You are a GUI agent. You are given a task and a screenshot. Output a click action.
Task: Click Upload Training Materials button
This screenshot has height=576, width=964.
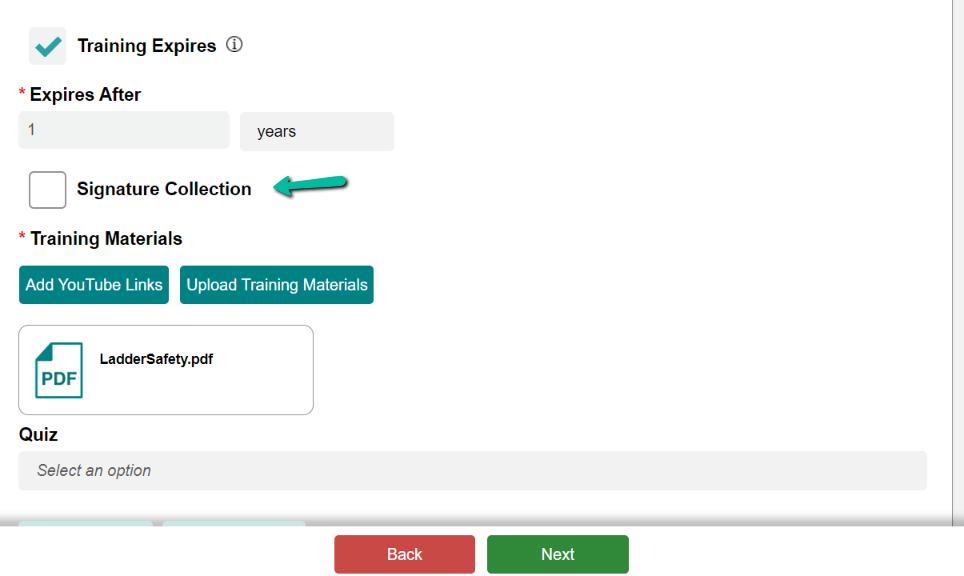pos(277,285)
